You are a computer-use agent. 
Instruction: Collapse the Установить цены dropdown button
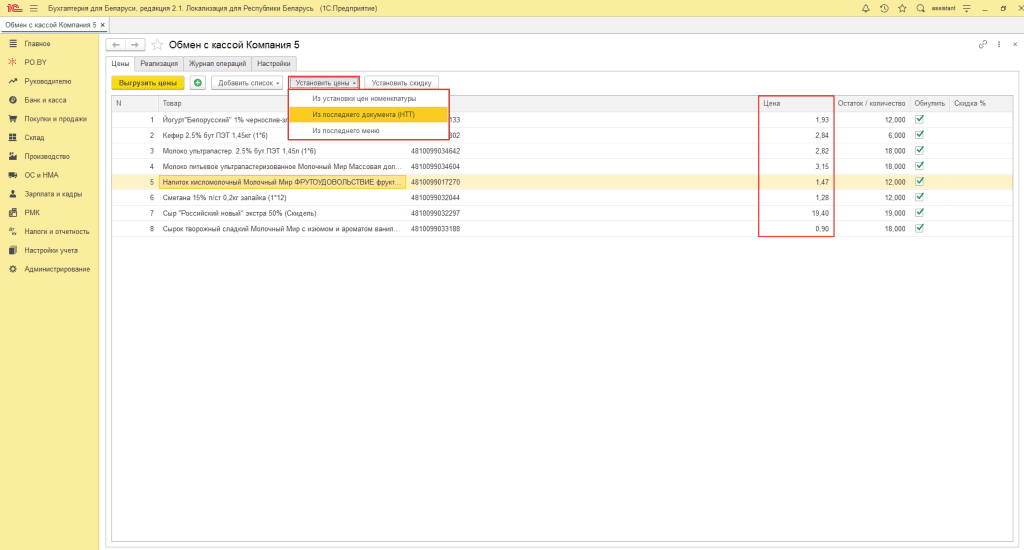325,83
